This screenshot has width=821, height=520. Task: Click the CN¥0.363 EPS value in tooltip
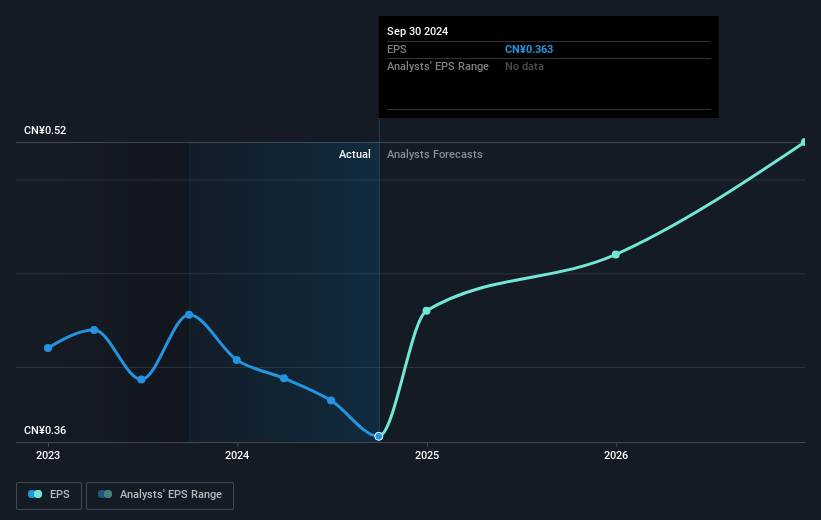tap(529, 49)
